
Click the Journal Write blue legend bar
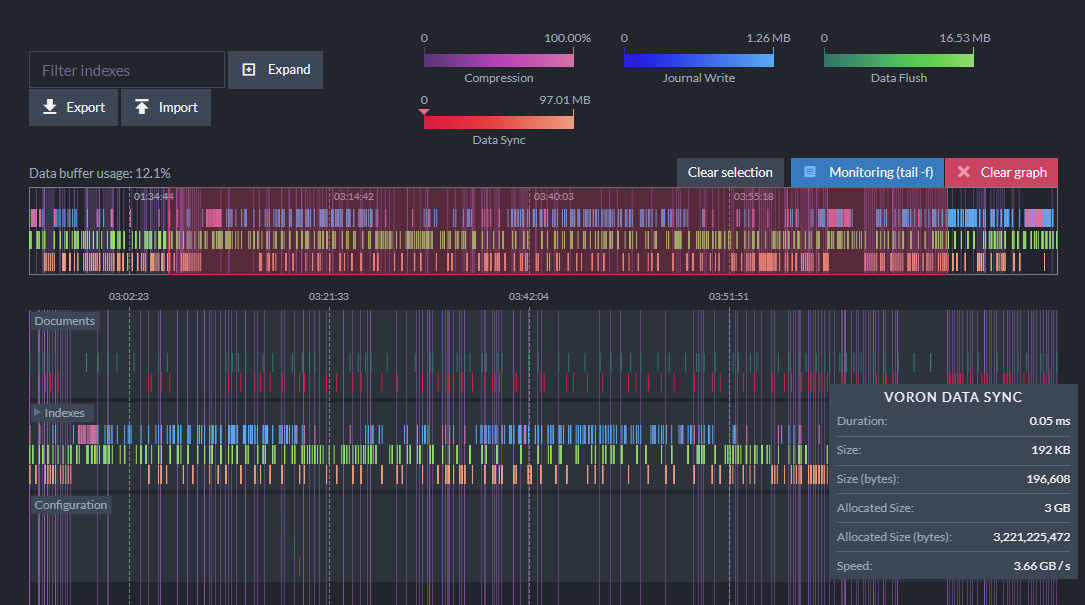tap(699, 60)
